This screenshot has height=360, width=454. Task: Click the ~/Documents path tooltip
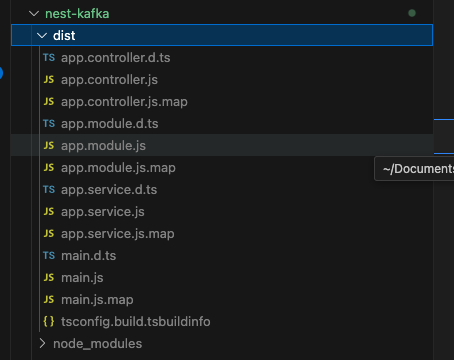(414, 169)
